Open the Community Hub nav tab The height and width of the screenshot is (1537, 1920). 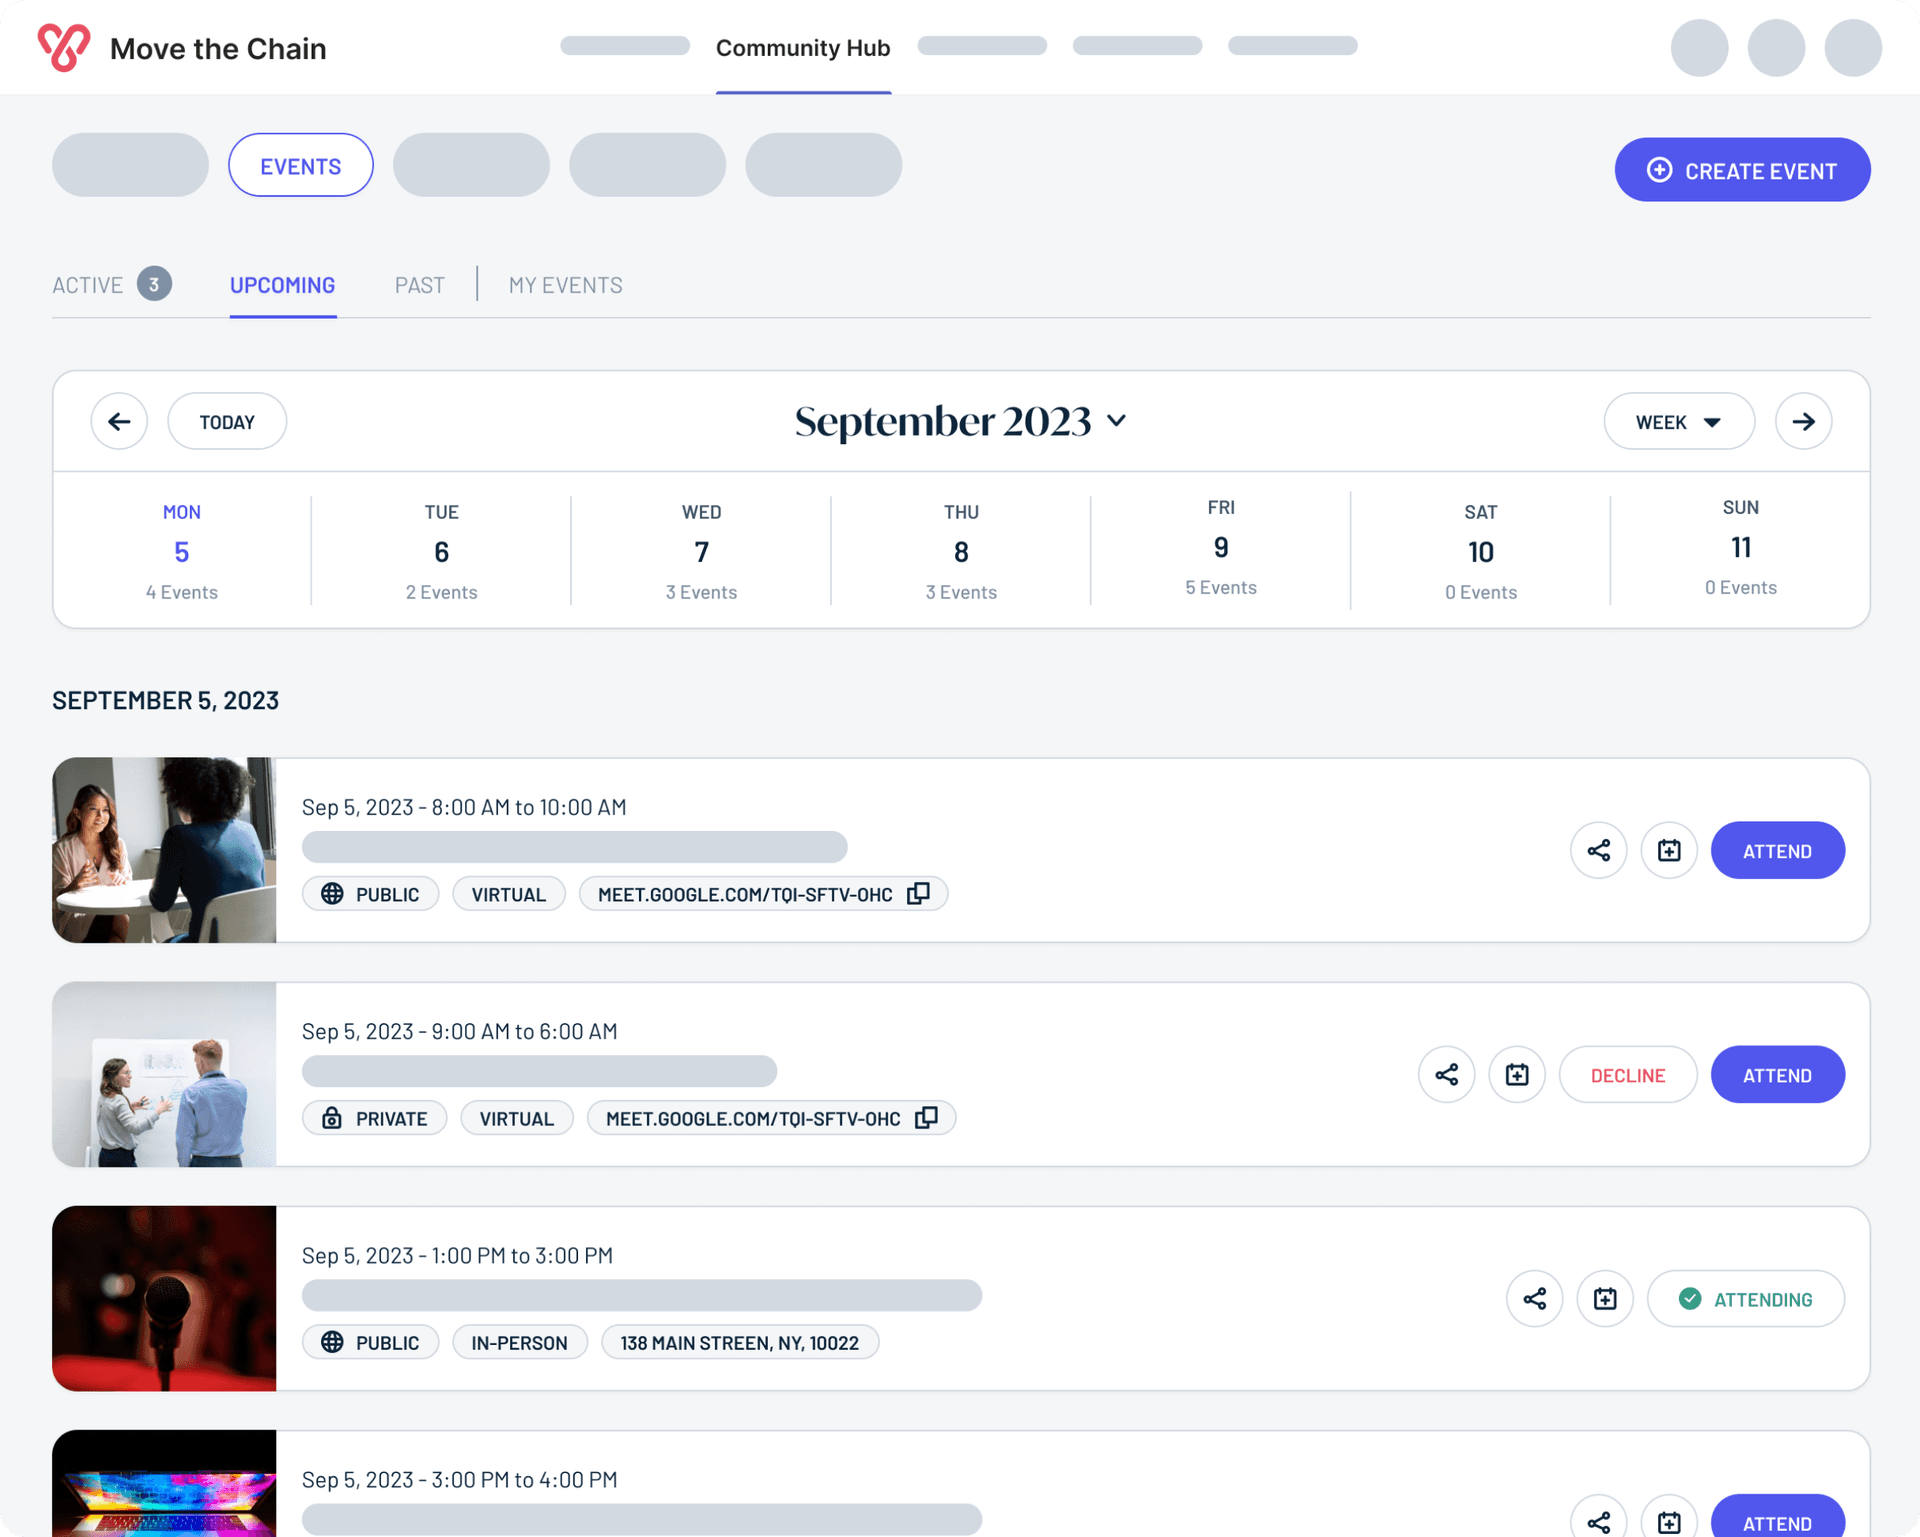point(803,47)
